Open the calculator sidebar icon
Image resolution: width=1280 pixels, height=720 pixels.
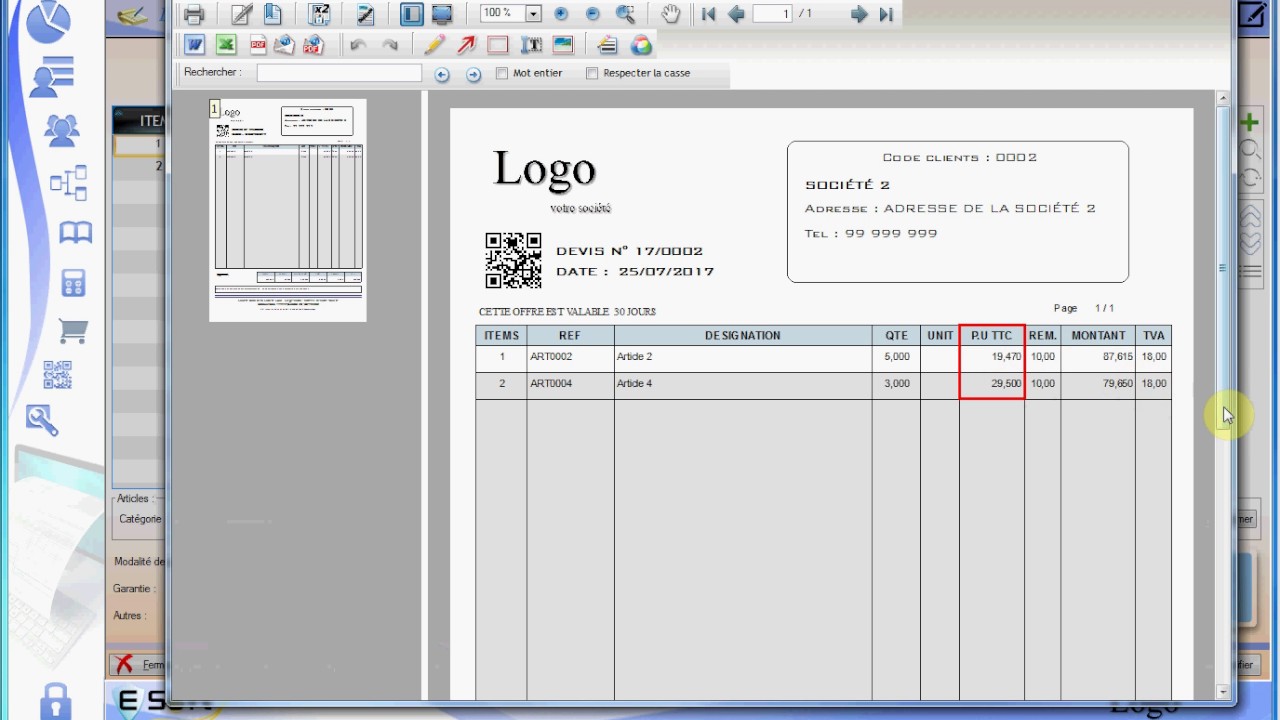(73, 282)
